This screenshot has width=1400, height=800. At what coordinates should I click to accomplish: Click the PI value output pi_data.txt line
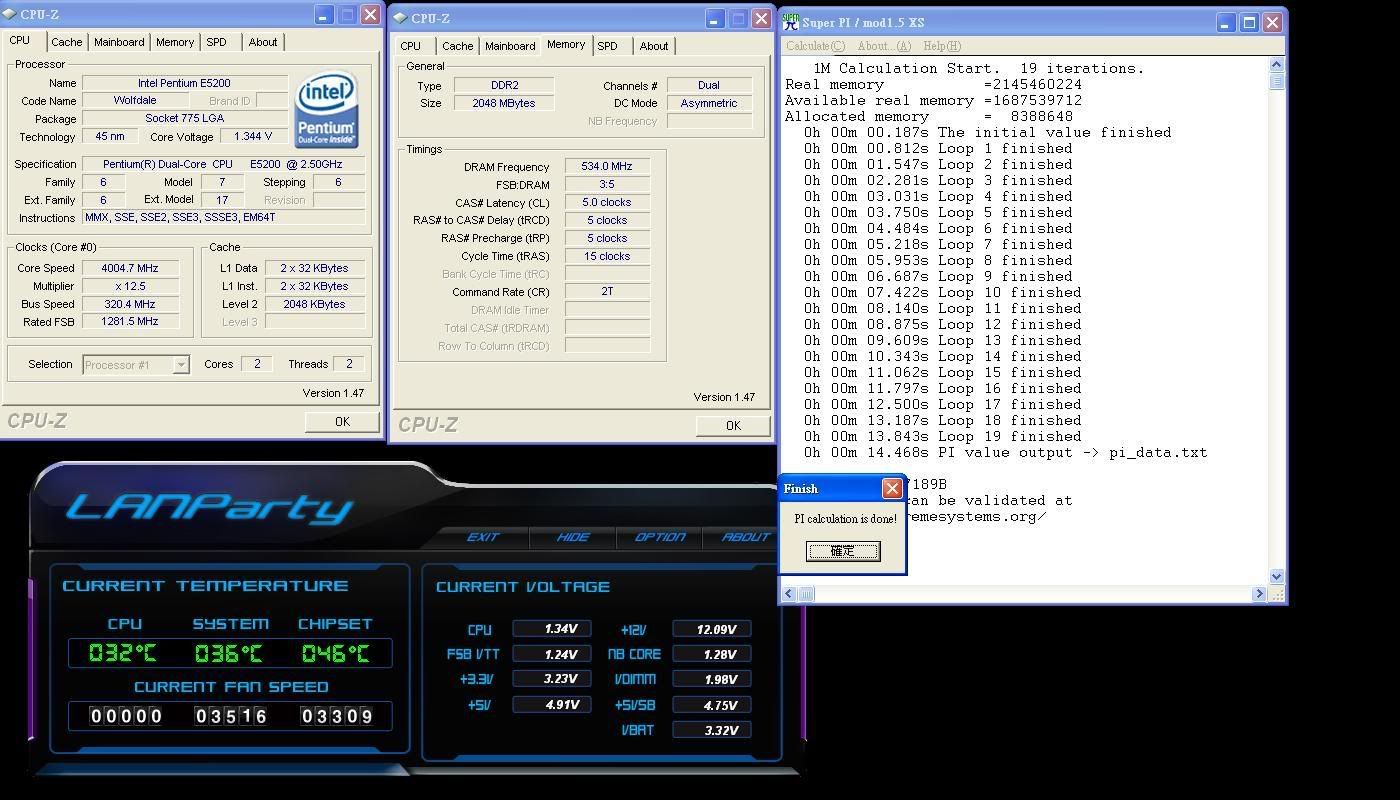point(1005,453)
